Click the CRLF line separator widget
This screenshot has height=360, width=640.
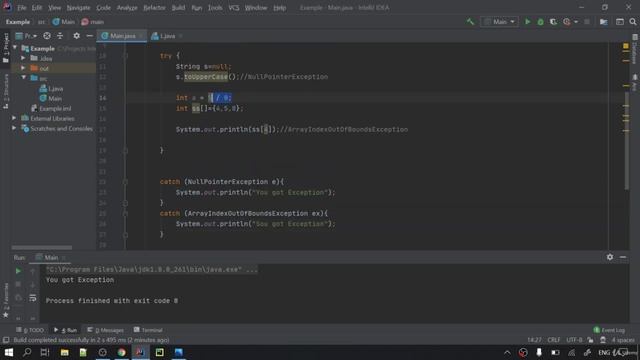coord(554,340)
